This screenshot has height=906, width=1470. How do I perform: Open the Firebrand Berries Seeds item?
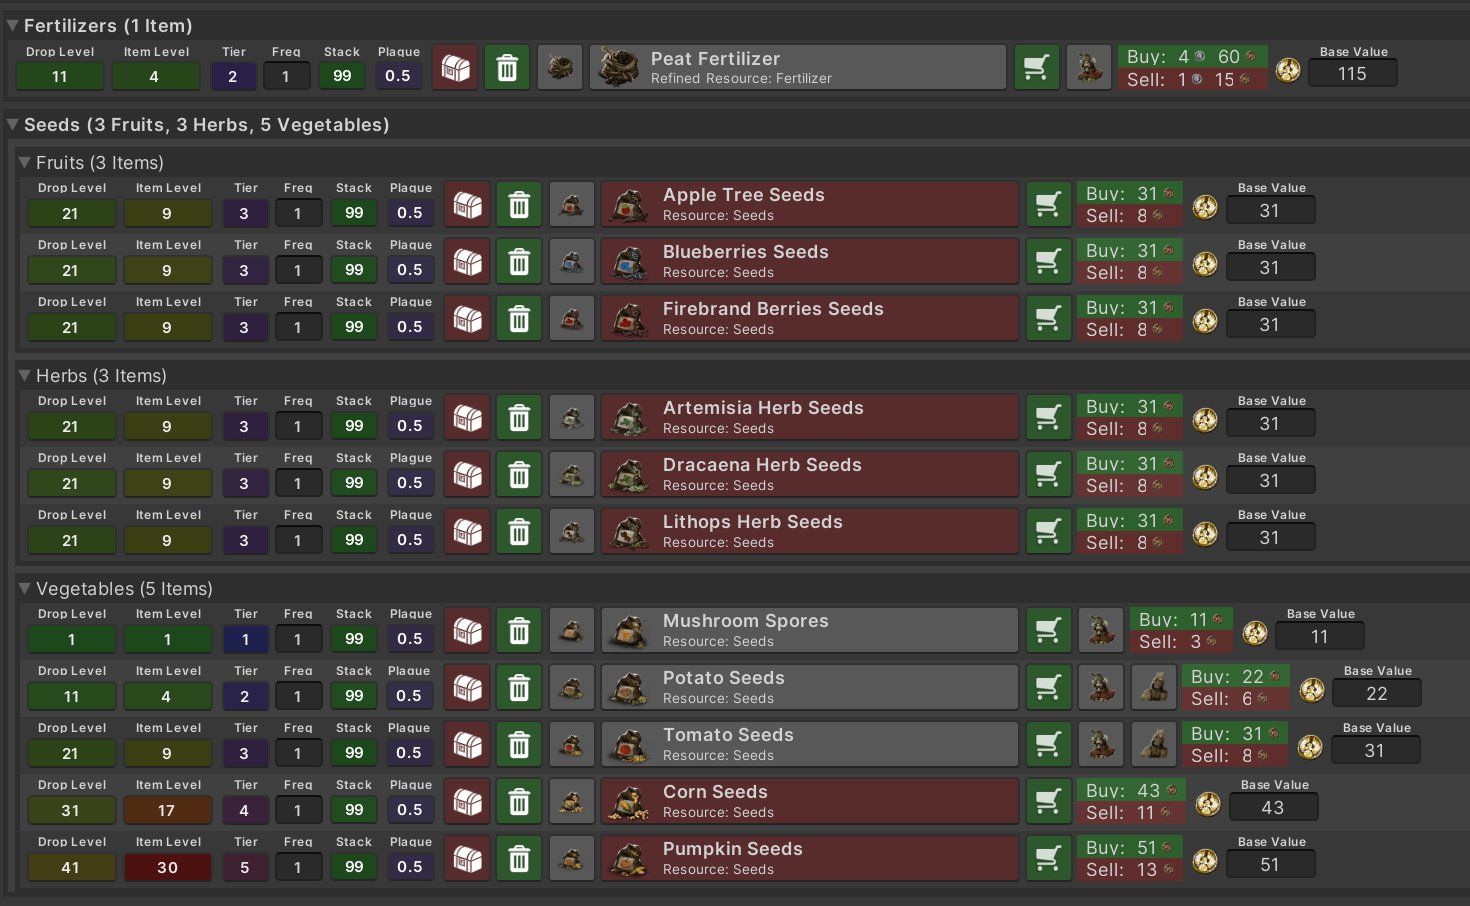point(808,318)
